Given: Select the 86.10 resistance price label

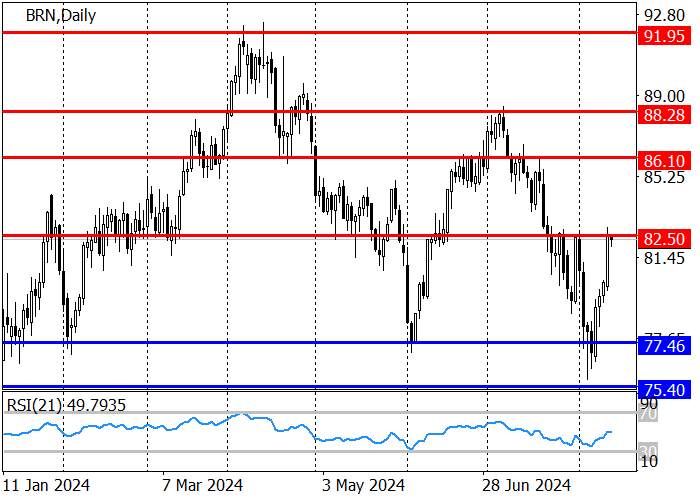Looking at the screenshot, I should (664, 161).
